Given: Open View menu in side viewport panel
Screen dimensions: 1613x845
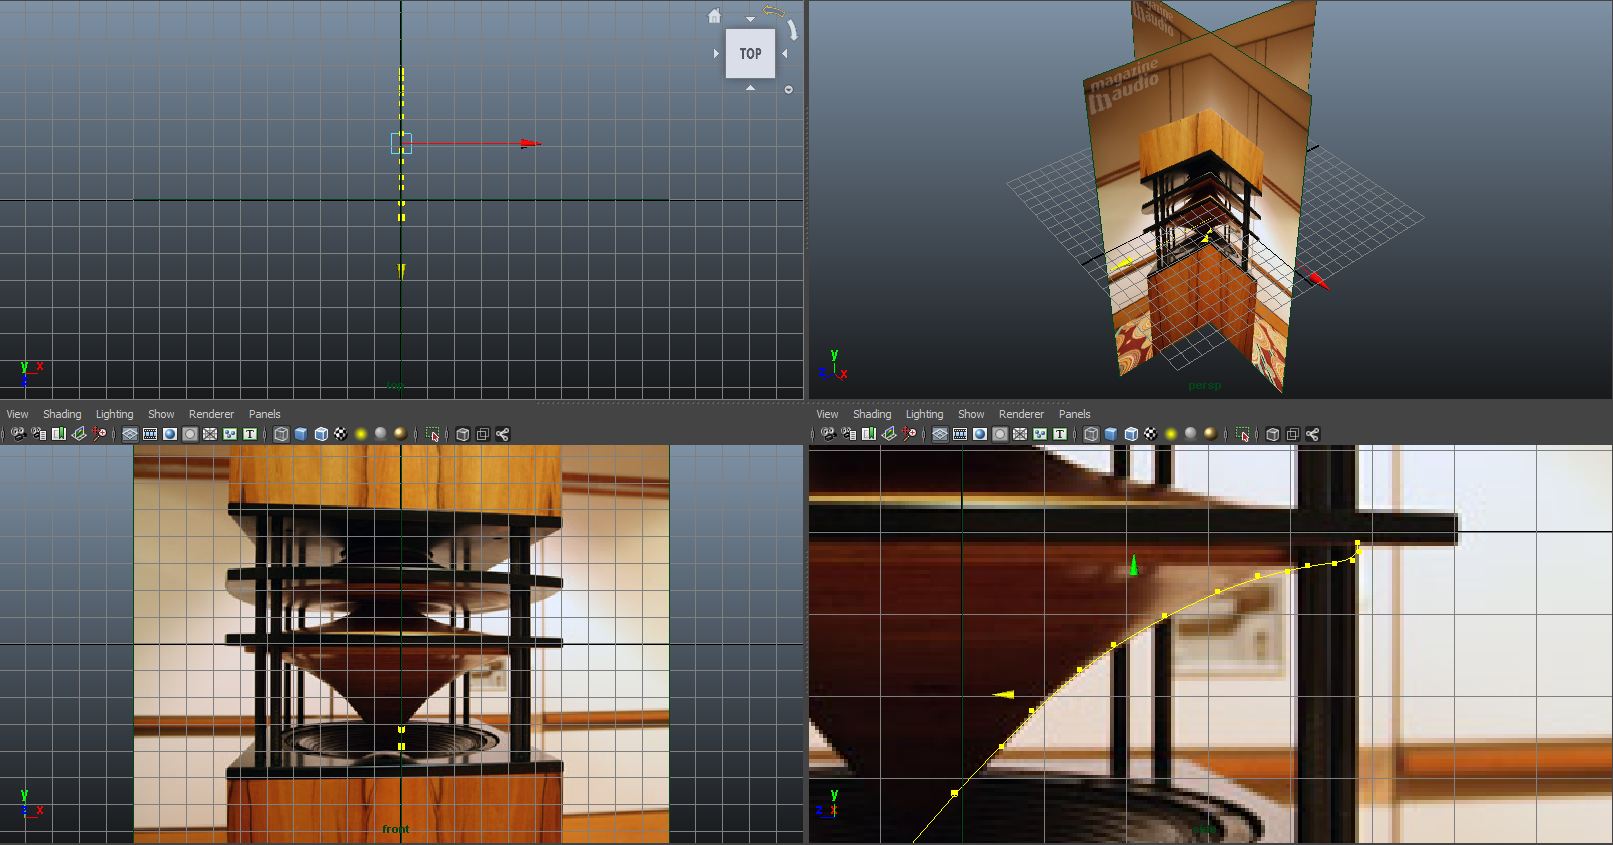Looking at the screenshot, I should (x=827, y=414).
